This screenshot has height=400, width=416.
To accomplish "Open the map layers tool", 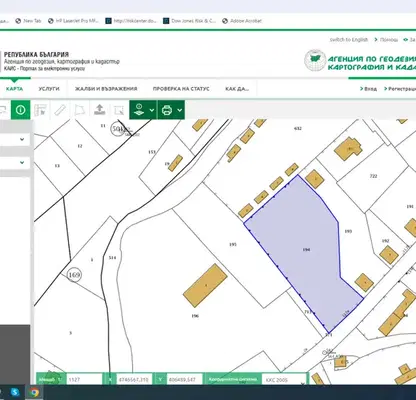I will coord(139,110).
